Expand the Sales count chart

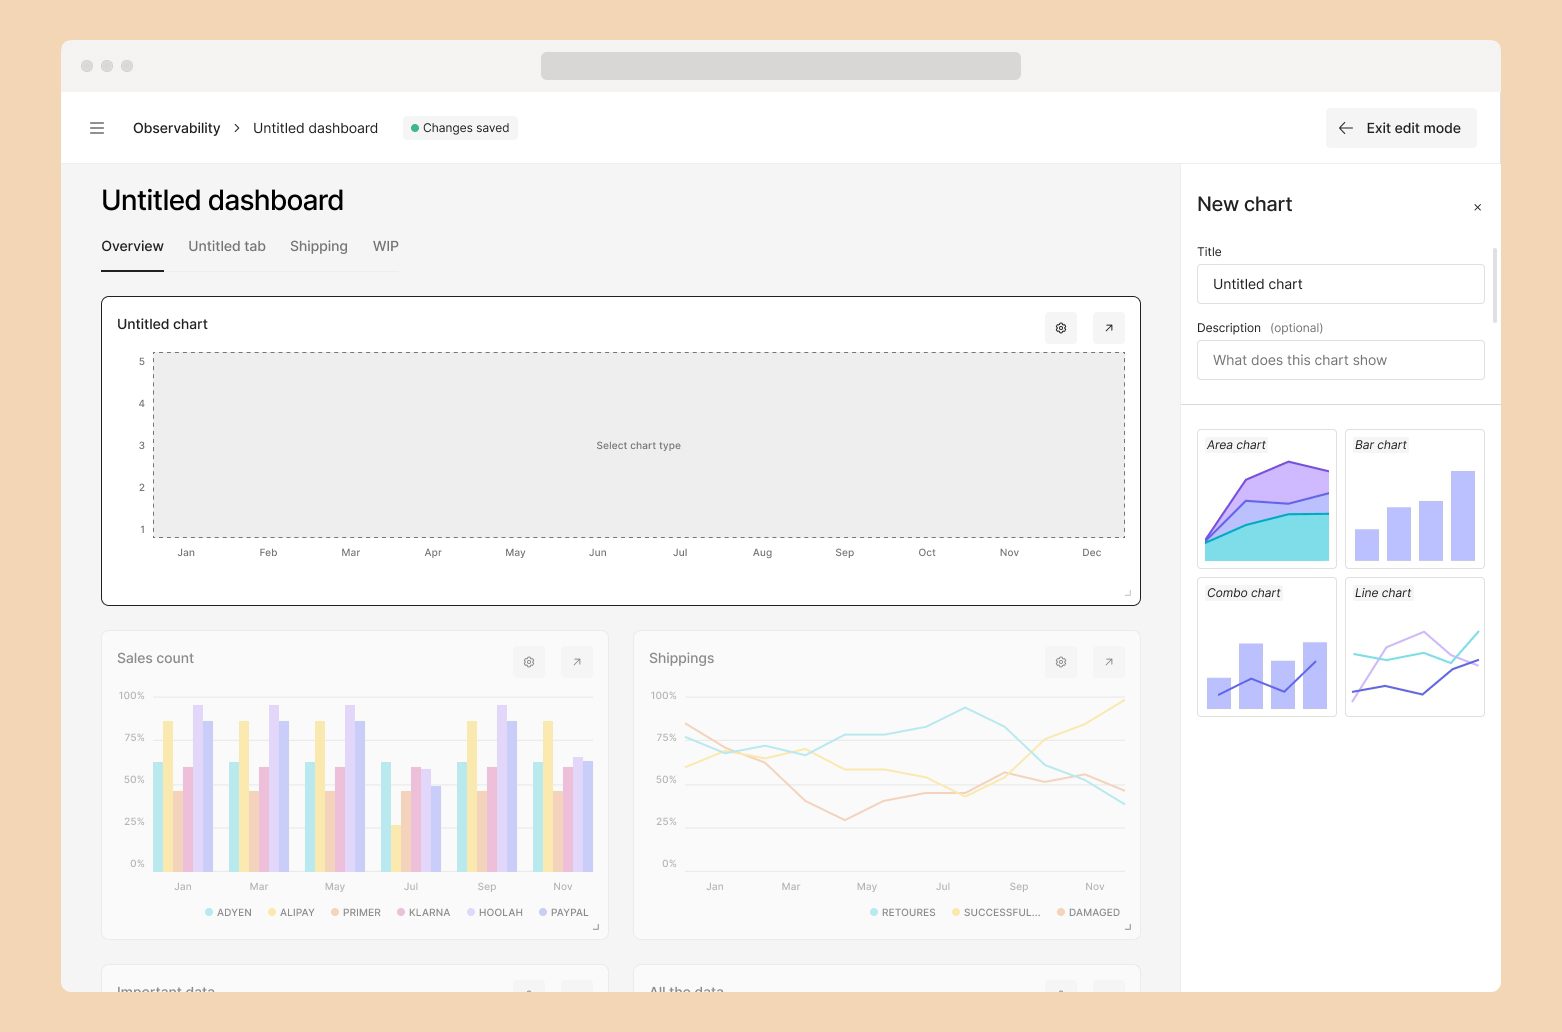[x=577, y=662]
